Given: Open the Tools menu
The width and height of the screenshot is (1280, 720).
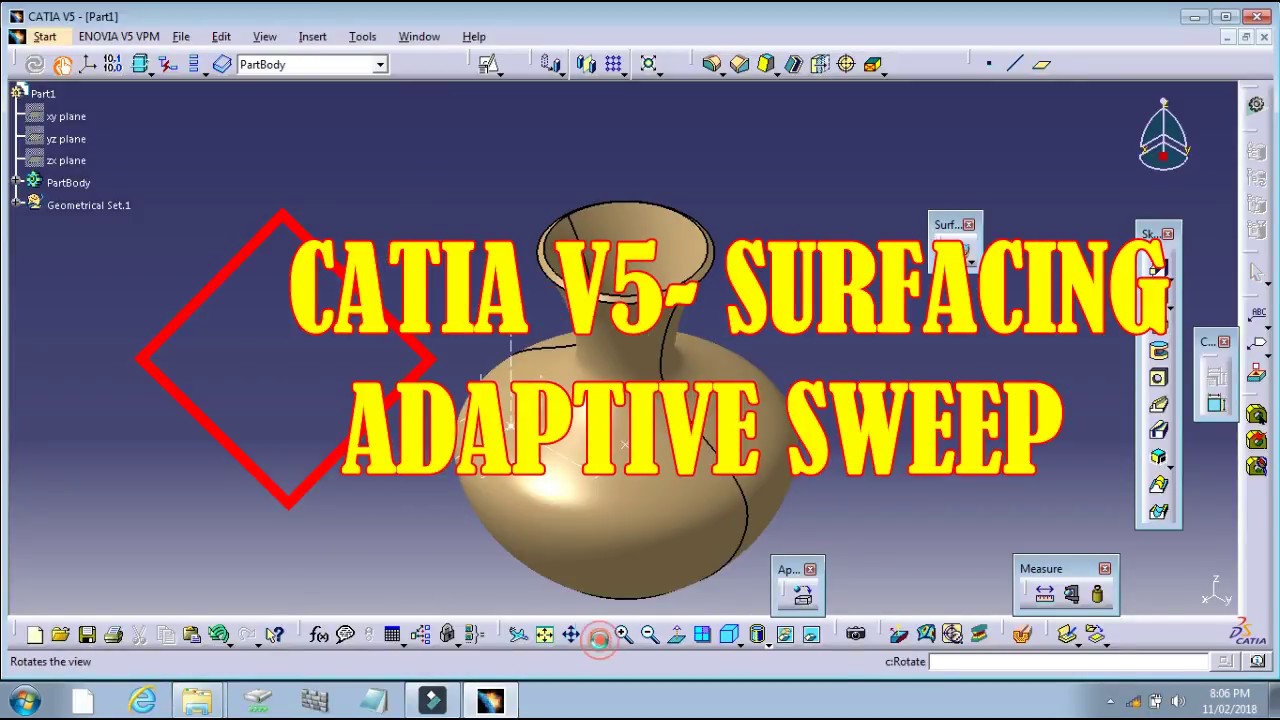Looking at the screenshot, I should click(x=362, y=37).
